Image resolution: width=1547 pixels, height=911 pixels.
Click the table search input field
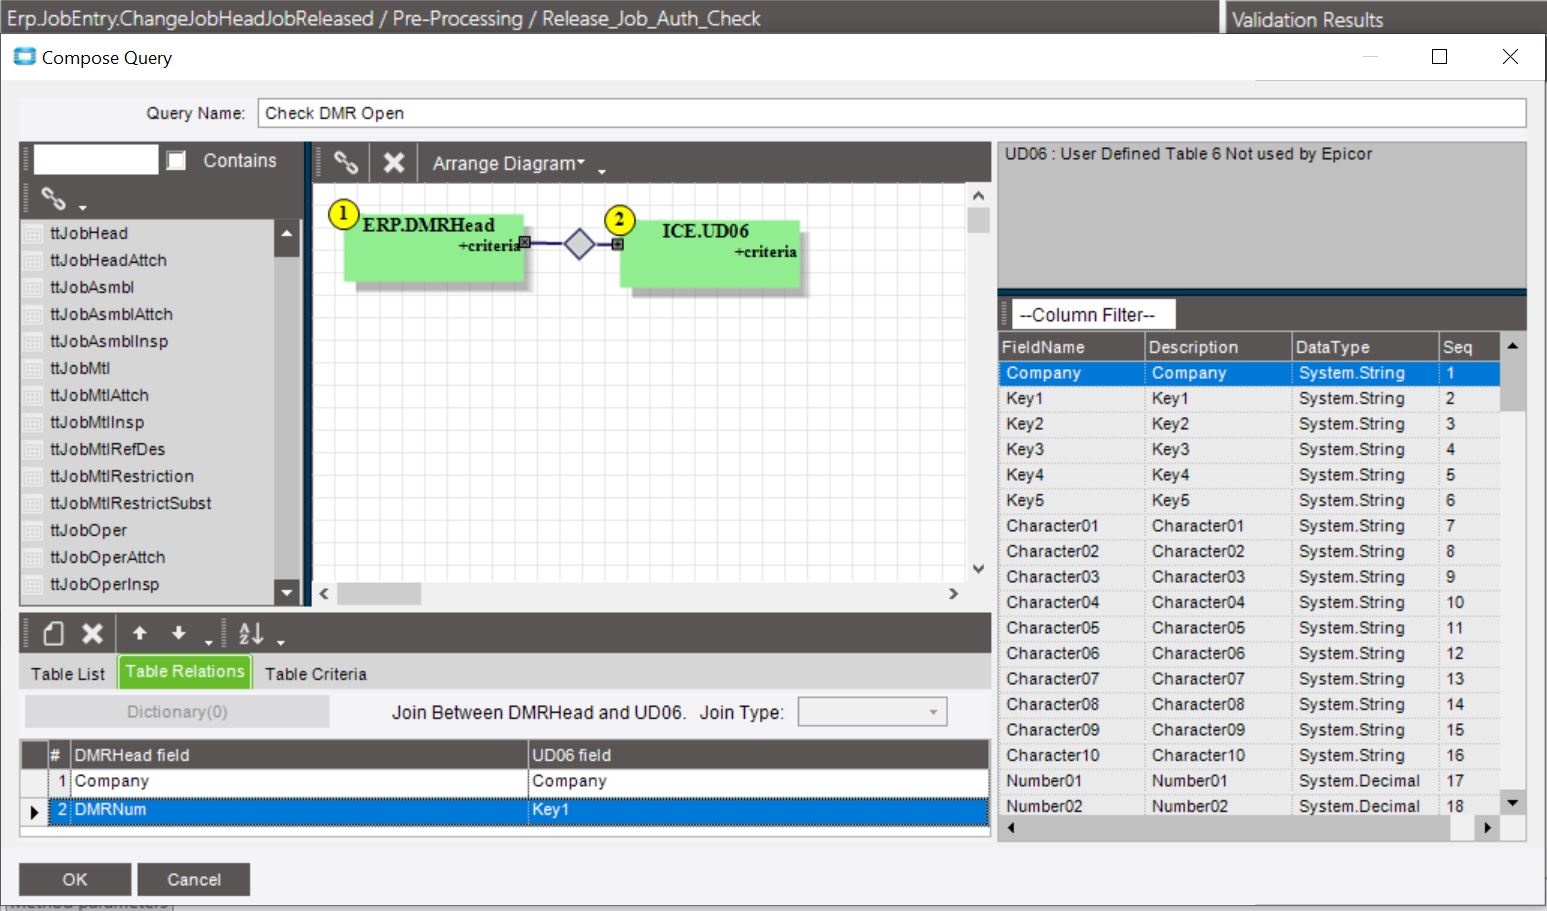tap(96, 160)
